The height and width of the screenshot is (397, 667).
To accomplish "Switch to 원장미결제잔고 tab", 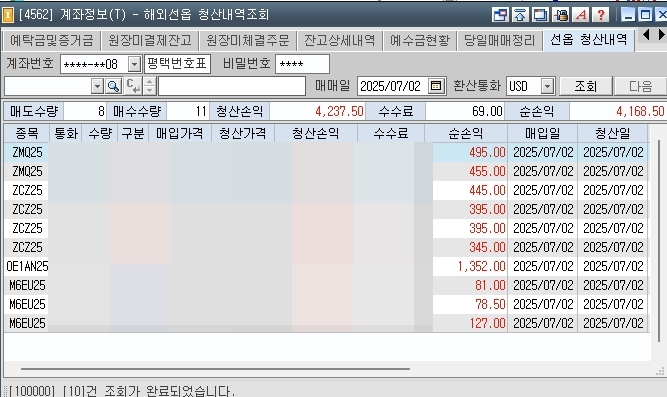I will 150,40.
